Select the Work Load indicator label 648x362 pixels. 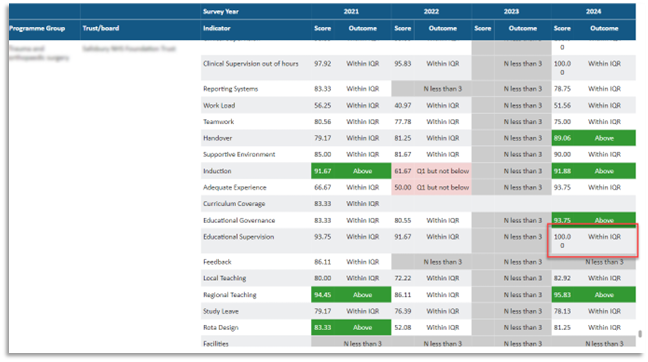219,105
